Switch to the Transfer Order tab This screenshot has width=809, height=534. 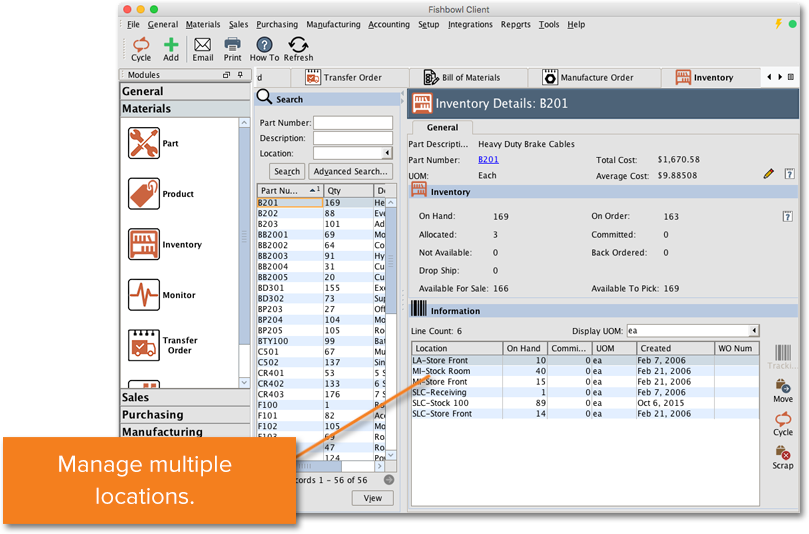click(x=350, y=77)
